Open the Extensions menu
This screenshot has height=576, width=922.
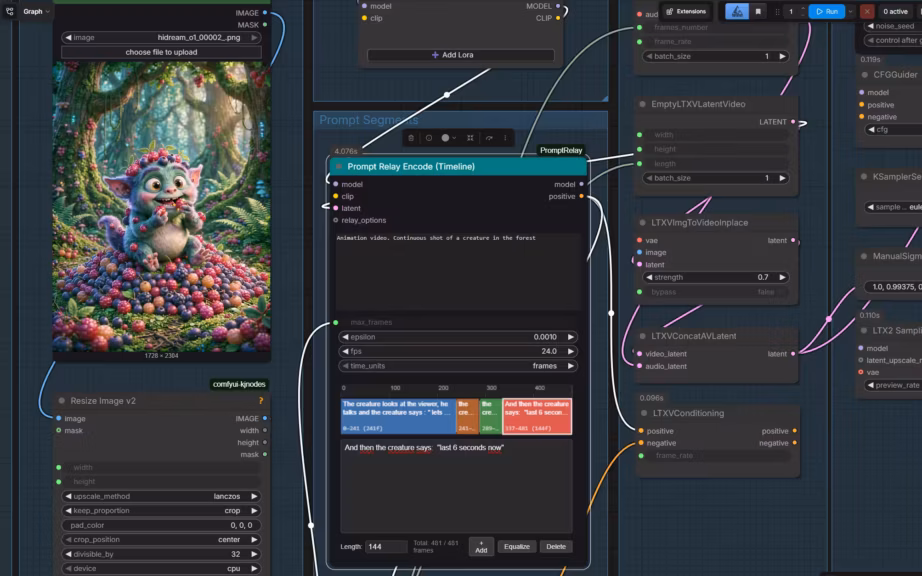coord(686,11)
